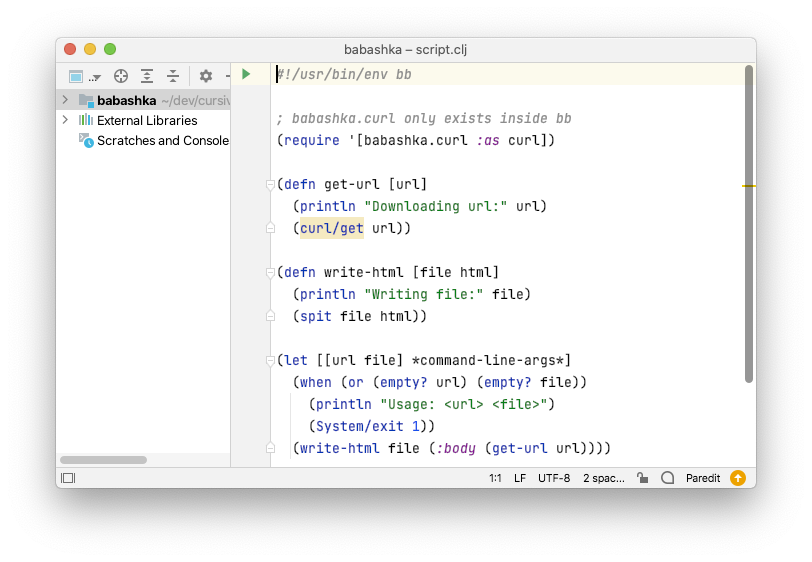Toggle tool windows icon in status bar
This screenshot has height=562, width=812.
pos(68,478)
